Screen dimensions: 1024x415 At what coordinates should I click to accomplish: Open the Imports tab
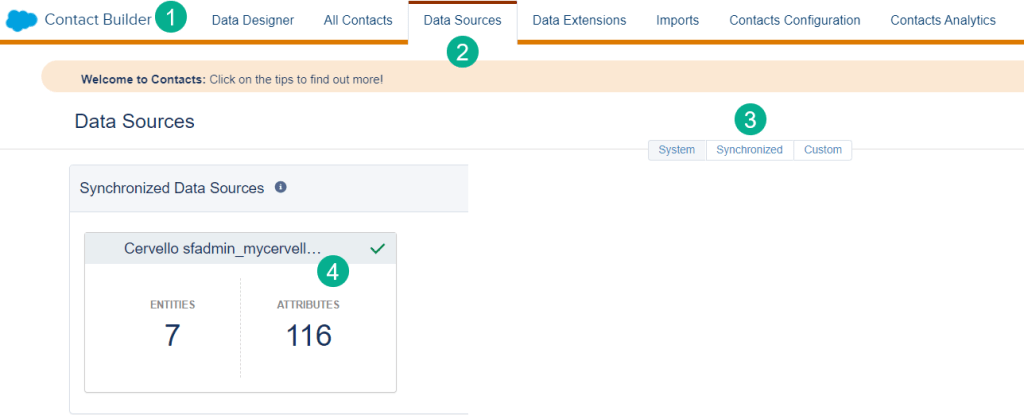tap(677, 20)
